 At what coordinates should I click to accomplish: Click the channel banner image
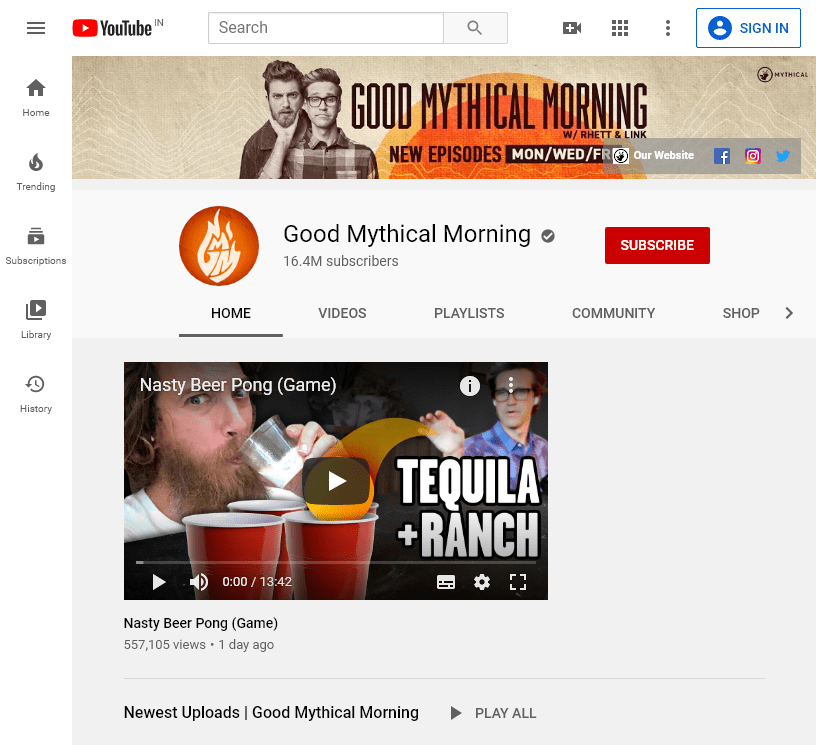[x=444, y=118]
